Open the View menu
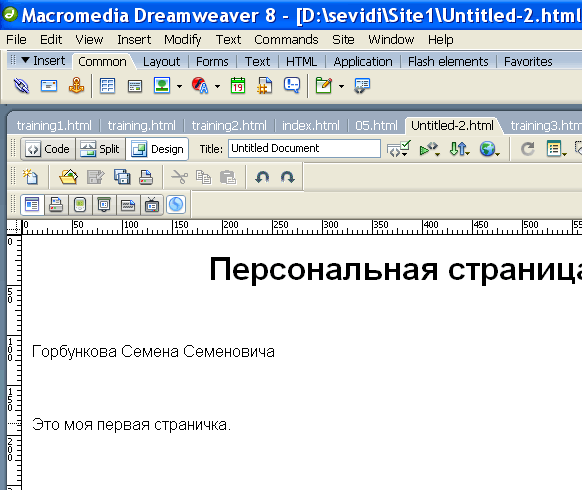The height and width of the screenshot is (490, 582). [89, 39]
